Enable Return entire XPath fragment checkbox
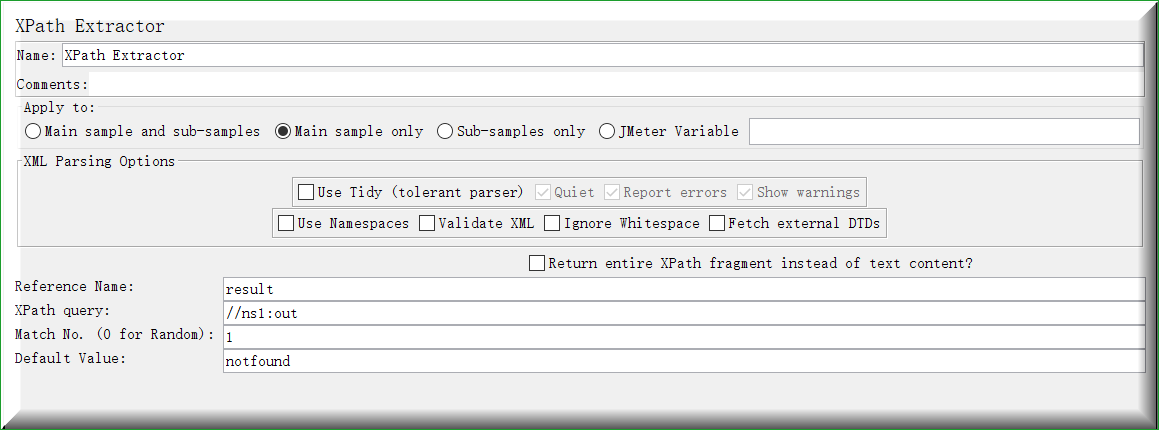Screen dimensions: 1160x431 (x=751, y=263)
